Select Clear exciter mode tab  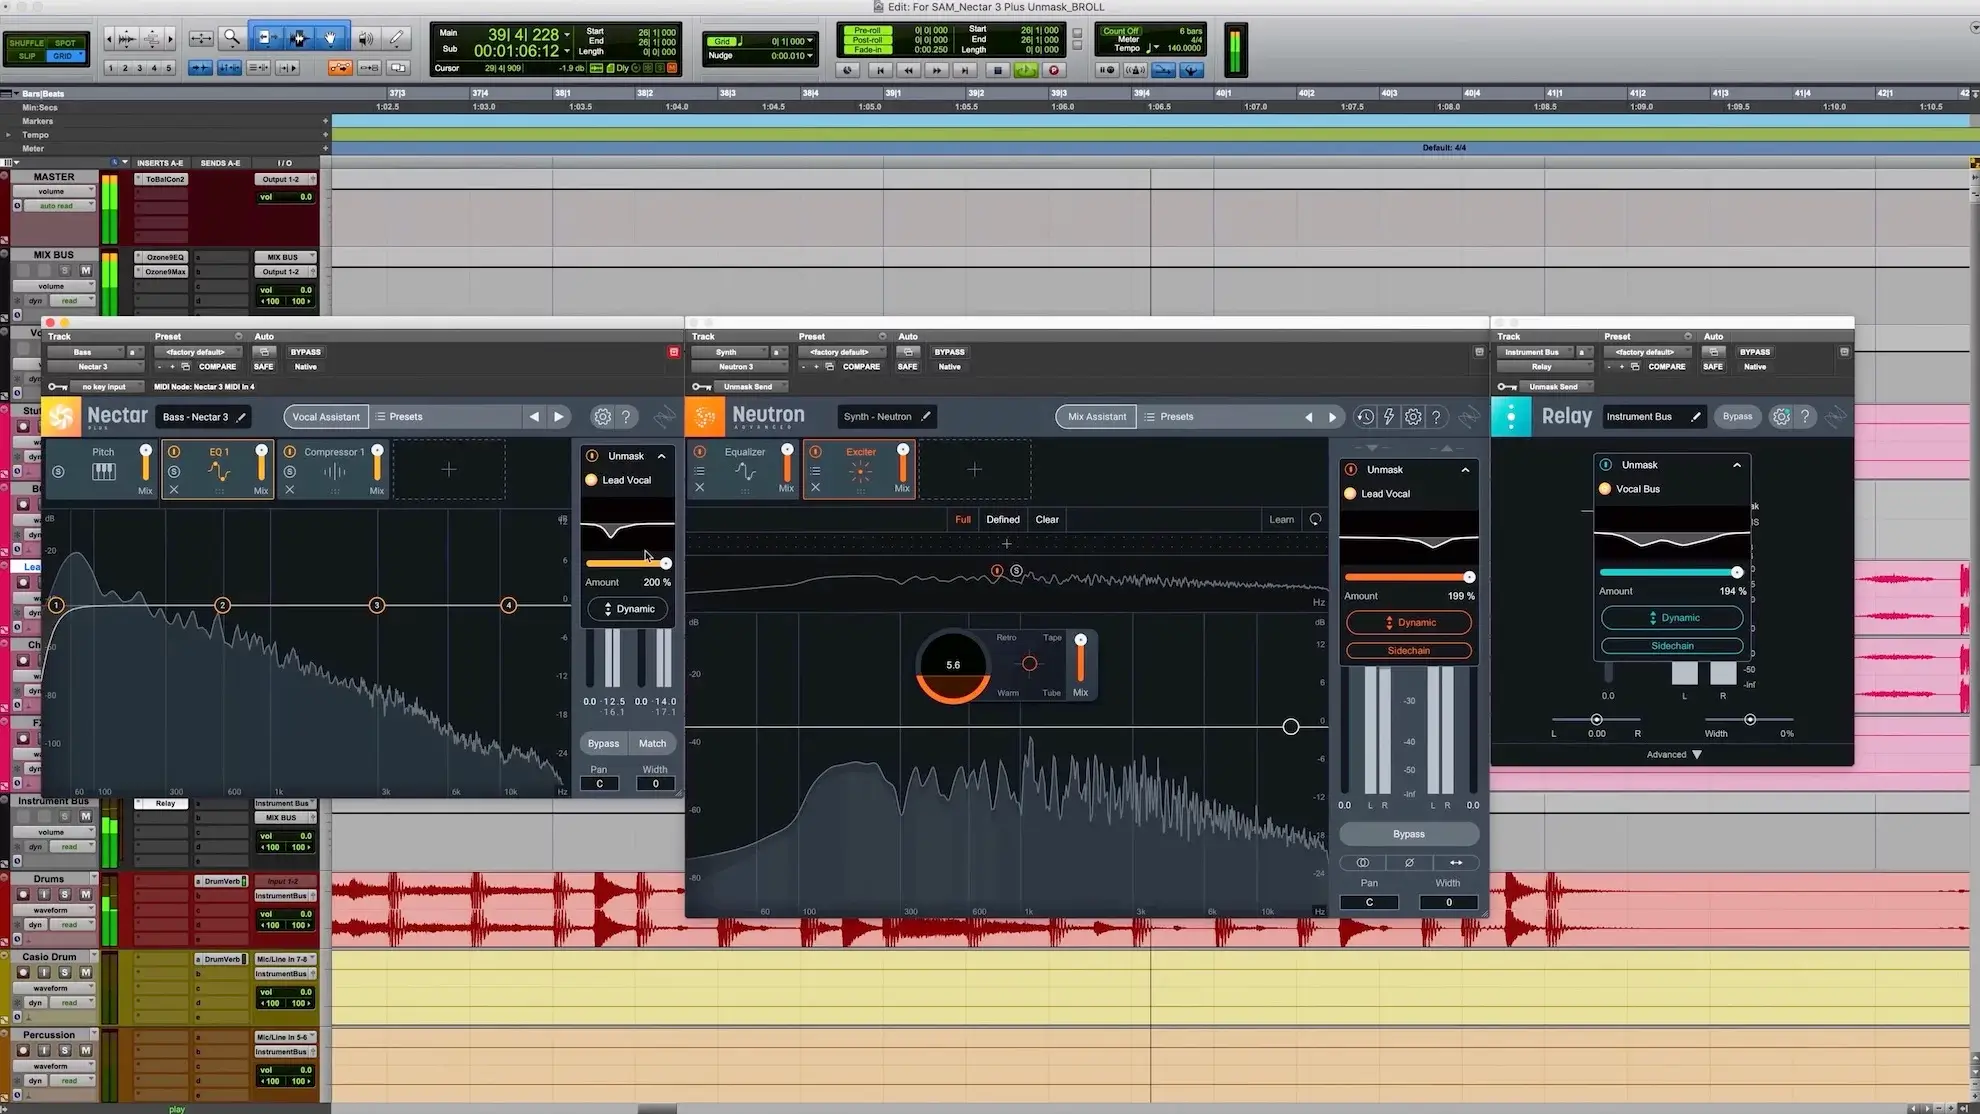click(1047, 520)
